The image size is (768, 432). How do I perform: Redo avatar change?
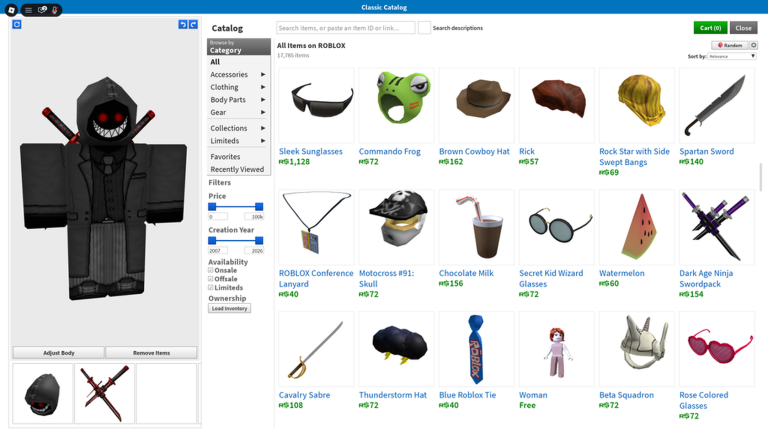tap(193, 24)
